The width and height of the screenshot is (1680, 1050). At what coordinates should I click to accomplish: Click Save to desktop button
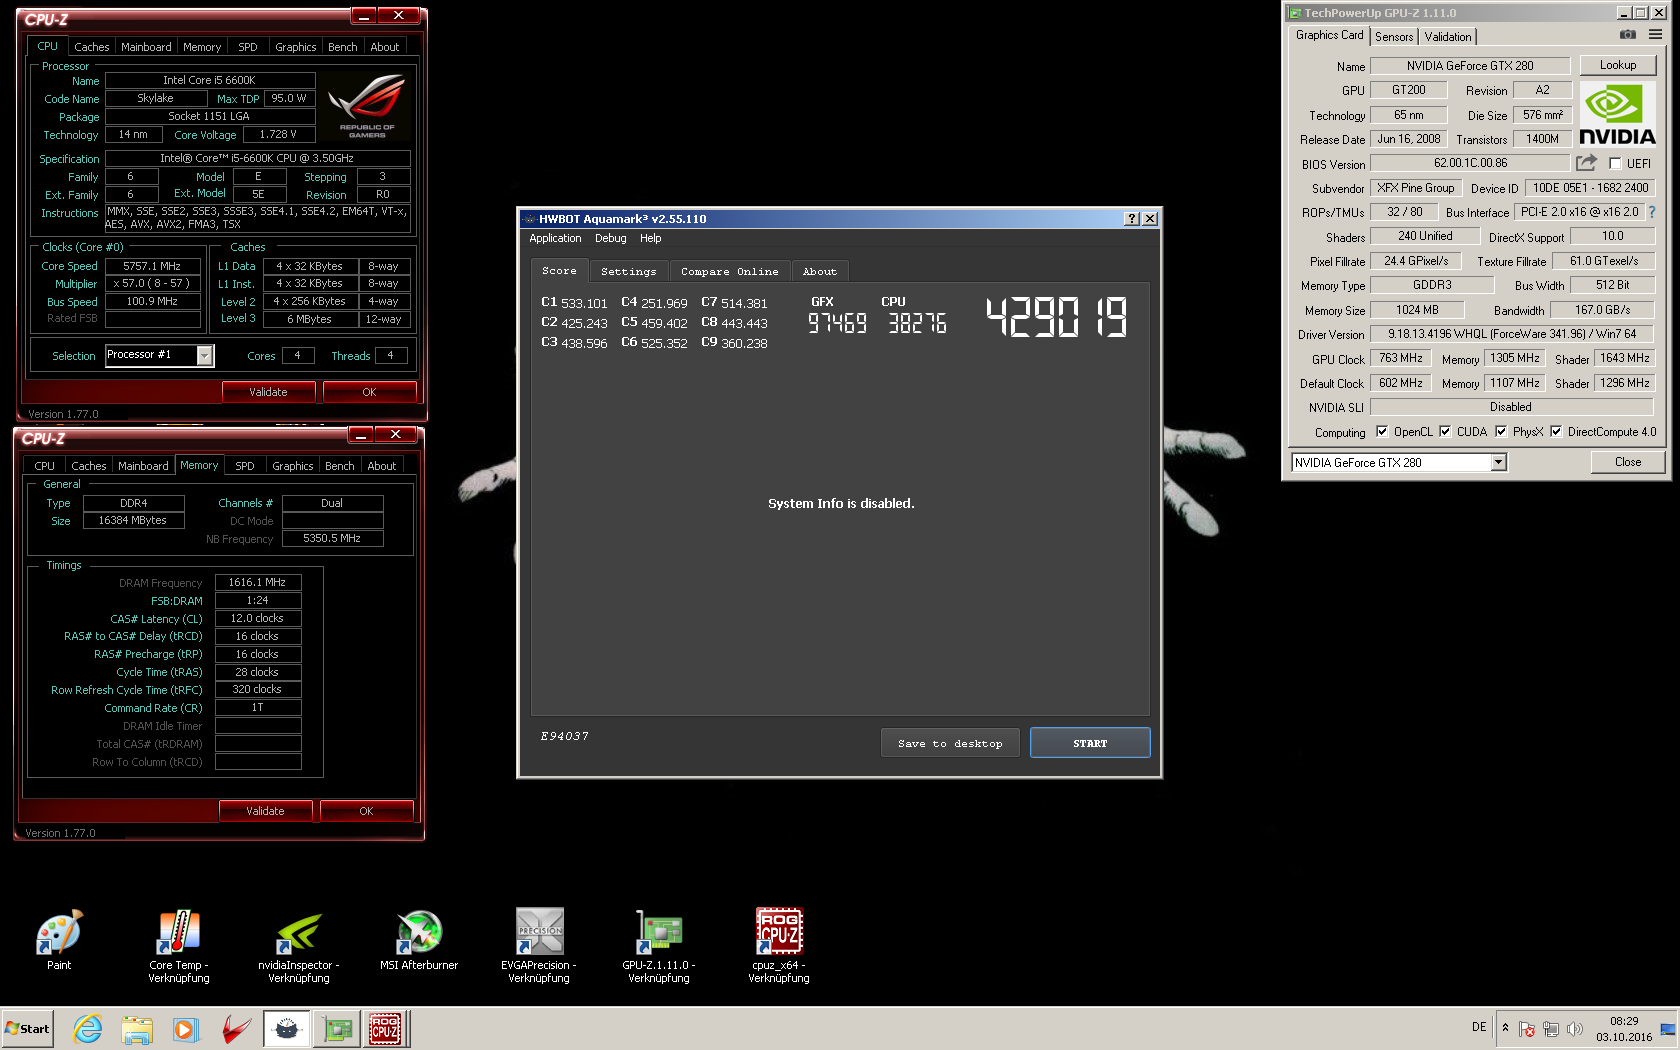950,743
